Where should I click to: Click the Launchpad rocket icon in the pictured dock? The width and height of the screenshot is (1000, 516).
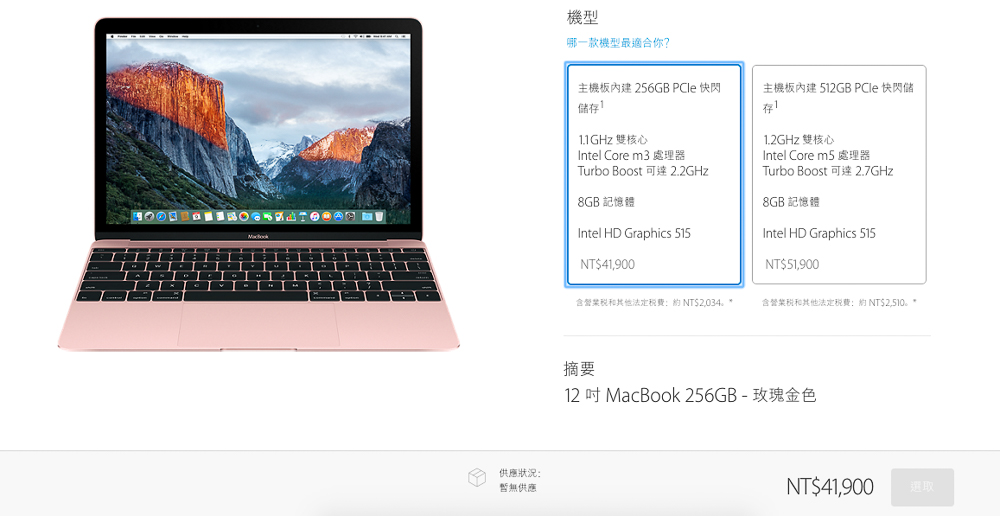coord(149,217)
